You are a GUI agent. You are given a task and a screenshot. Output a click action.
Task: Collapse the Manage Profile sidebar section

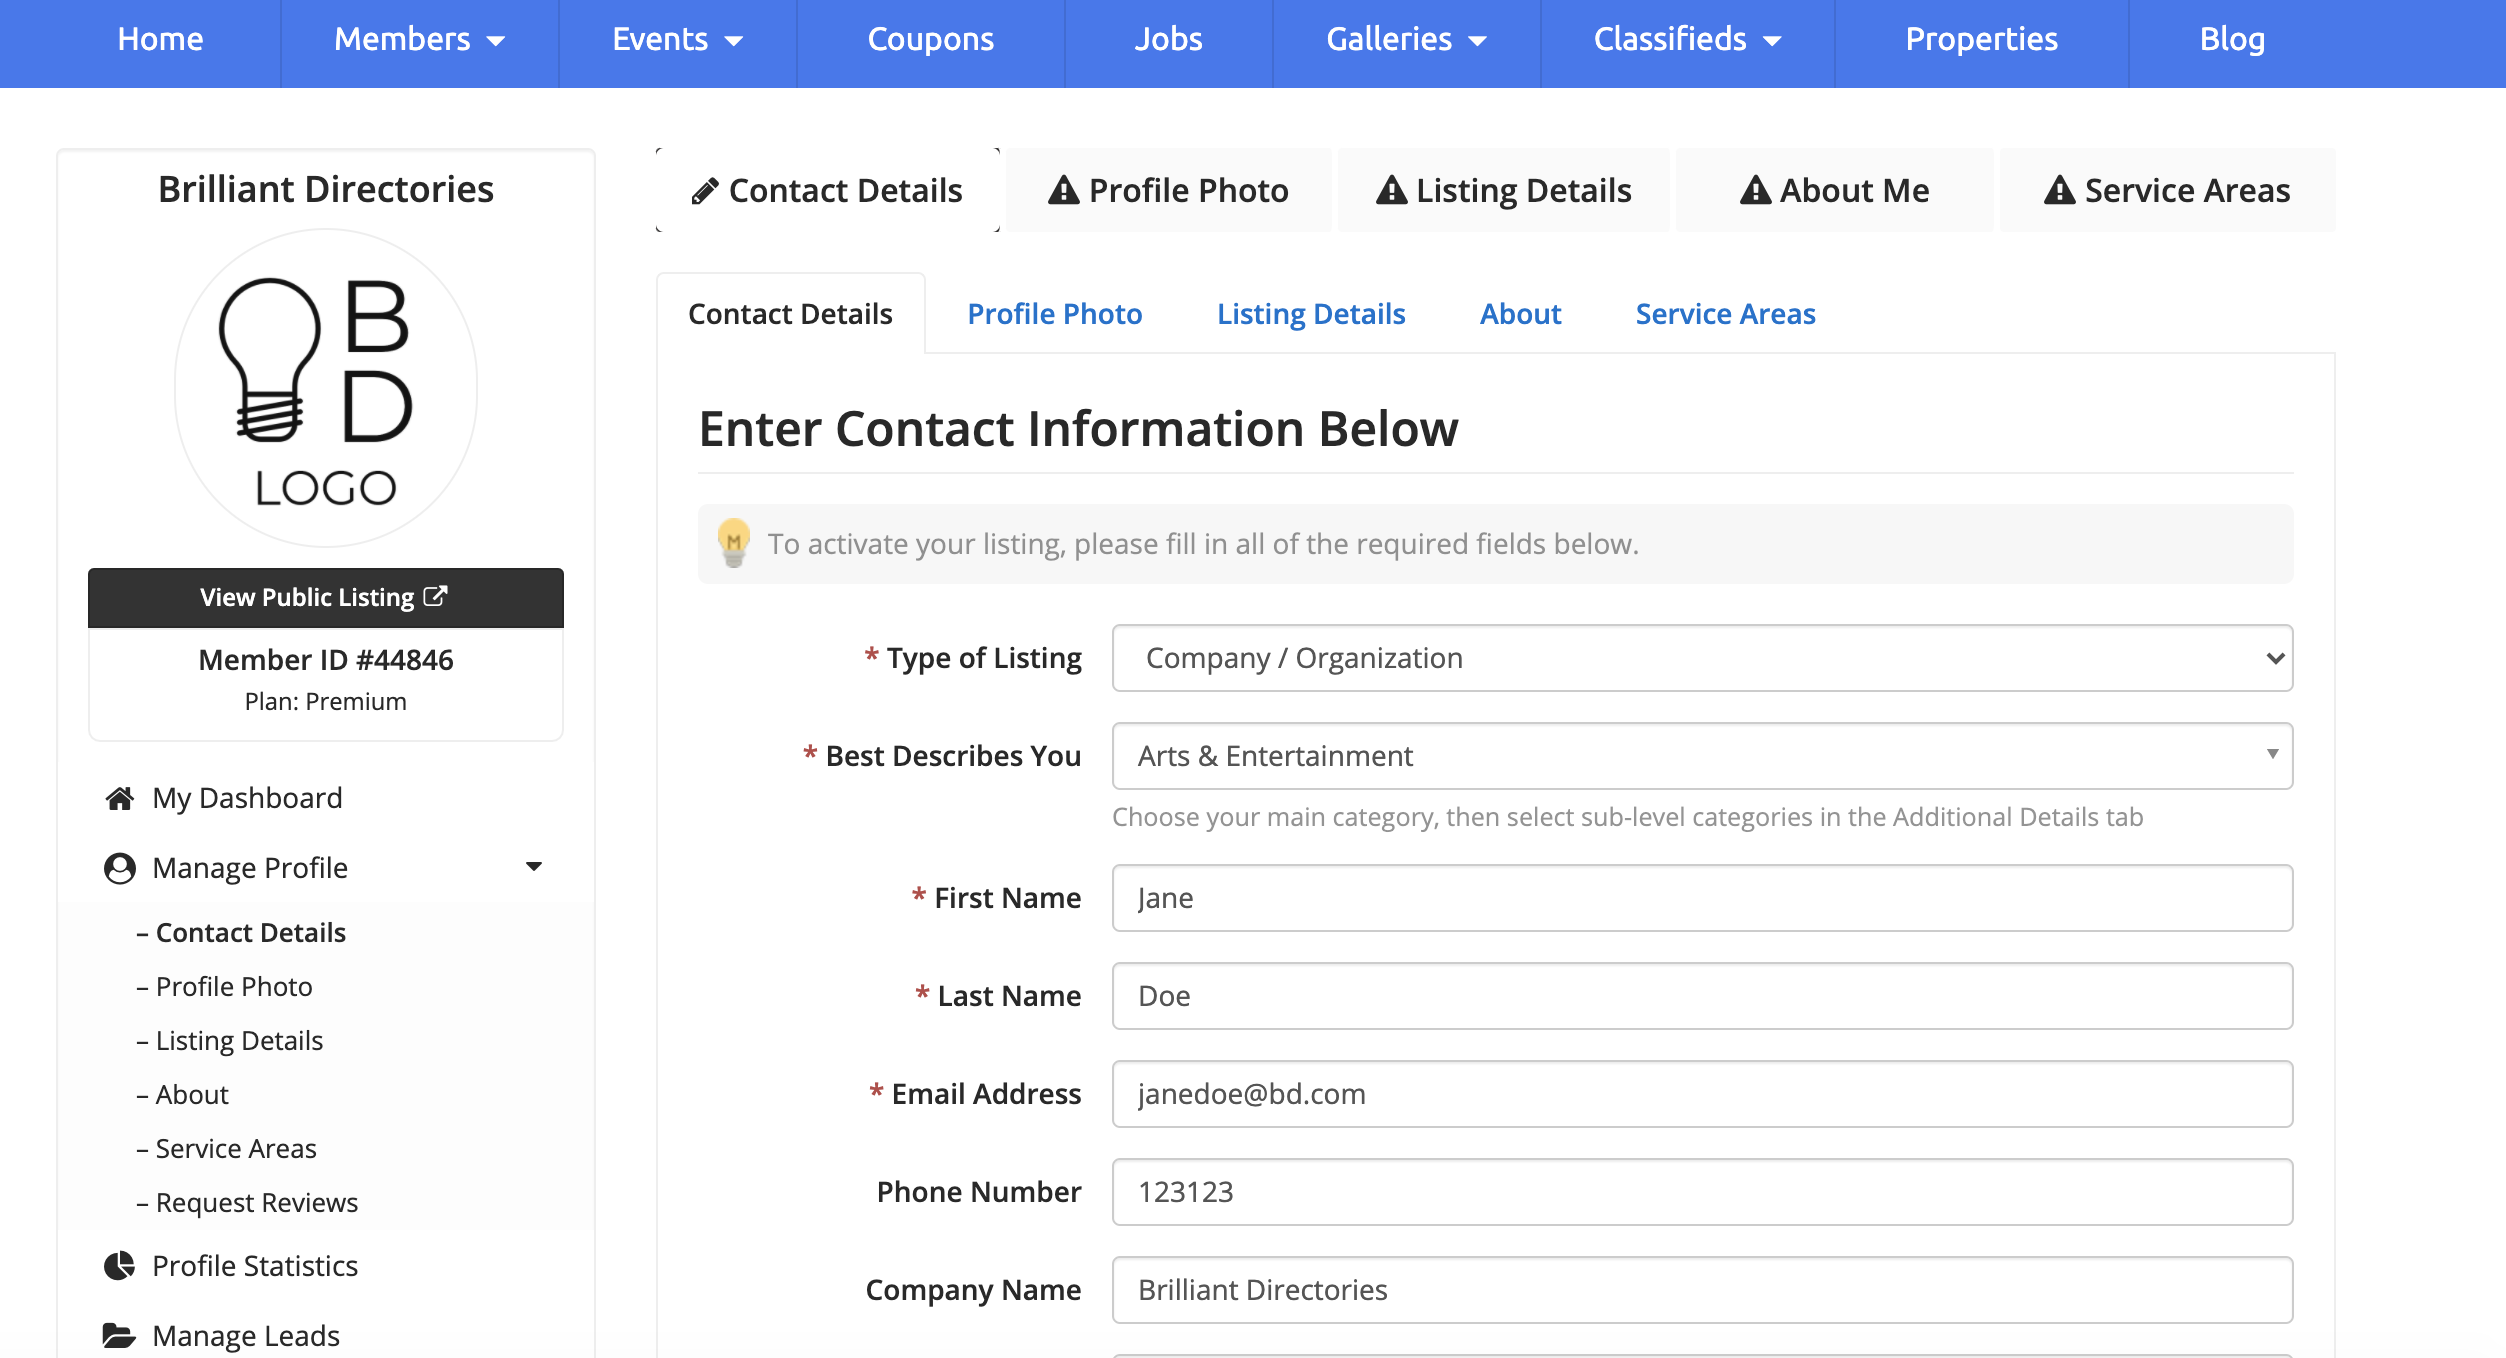(533, 867)
